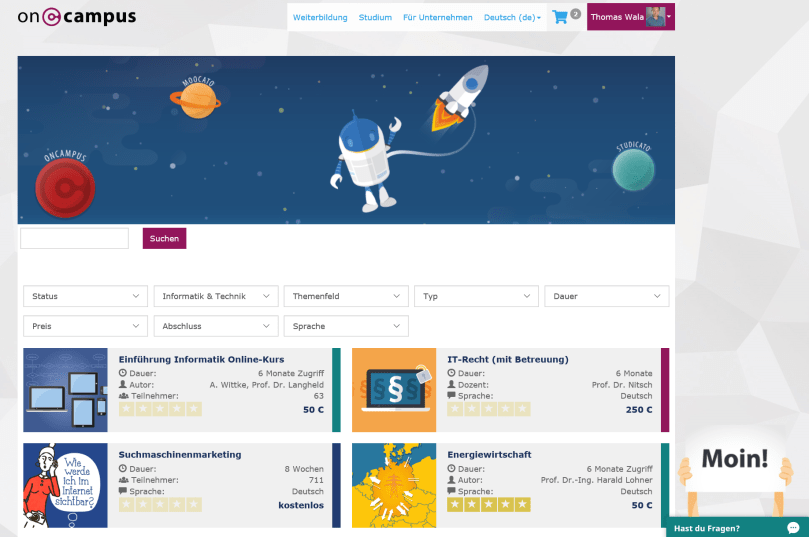Click Suchmaschinenmarketing cartoon thumbnail
This screenshot has width=809, height=537.
click(x=66, y=485)
